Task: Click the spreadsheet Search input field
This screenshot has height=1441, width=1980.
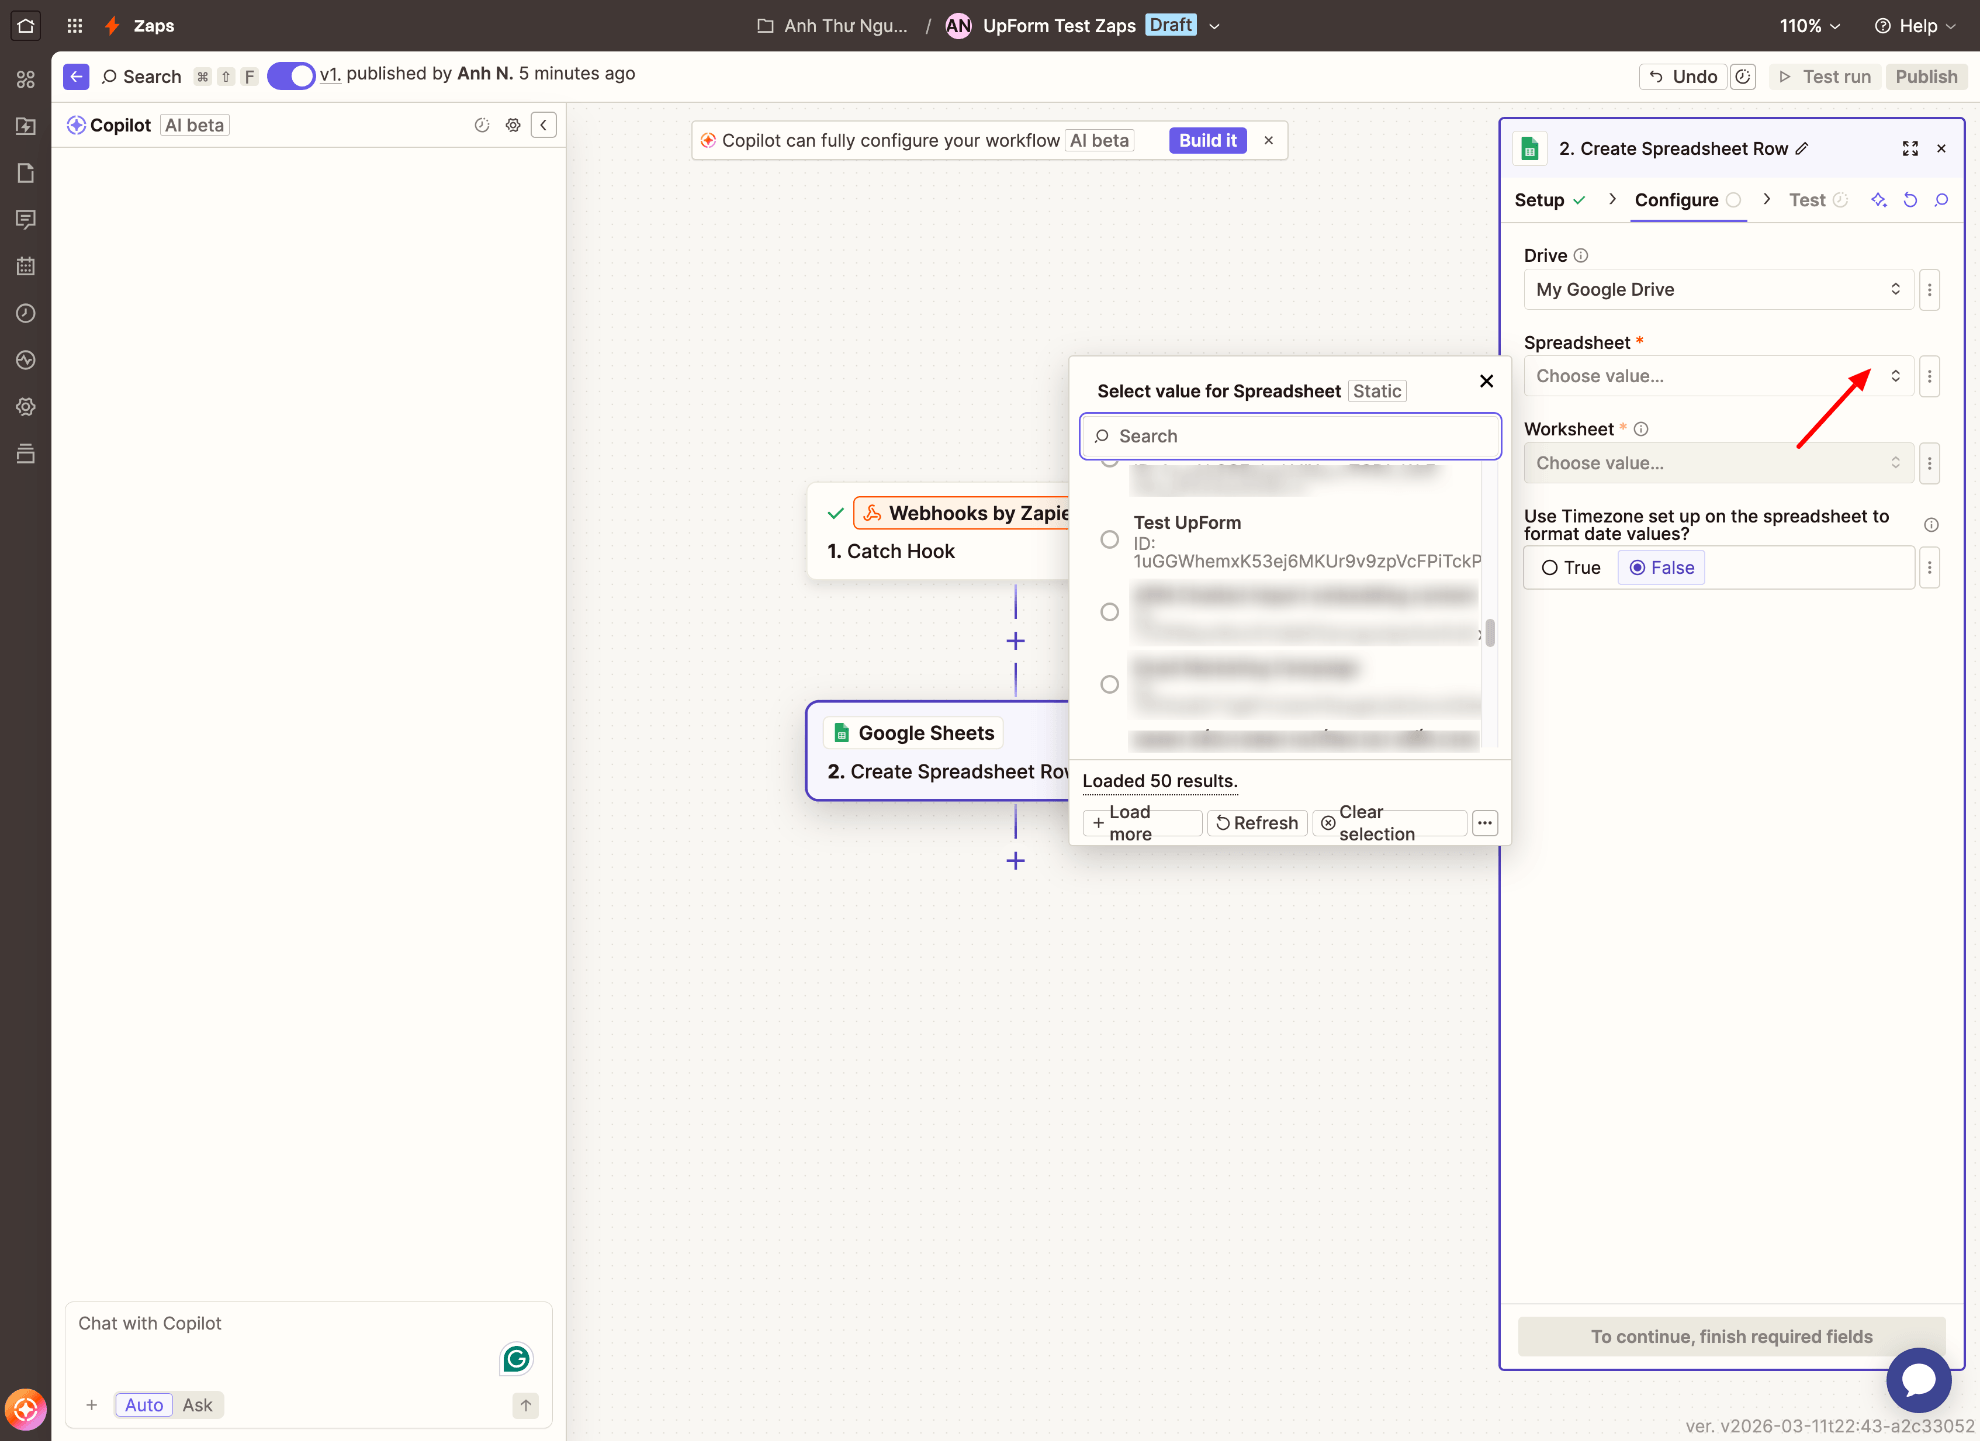Action: 1291,437
